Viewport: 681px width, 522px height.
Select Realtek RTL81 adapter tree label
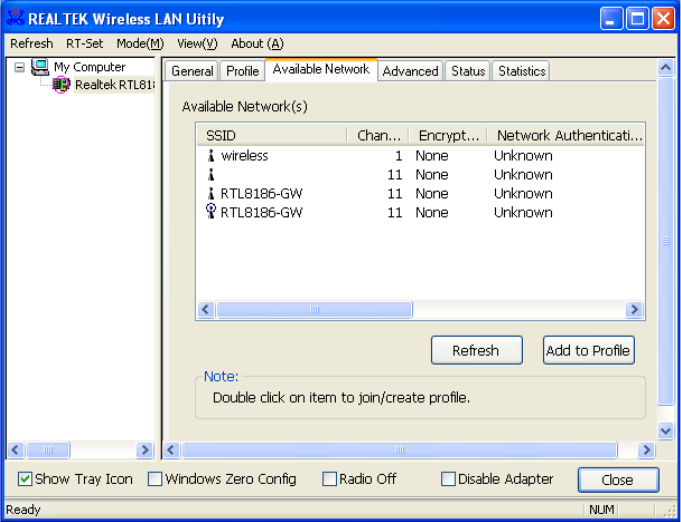[115, 85]
